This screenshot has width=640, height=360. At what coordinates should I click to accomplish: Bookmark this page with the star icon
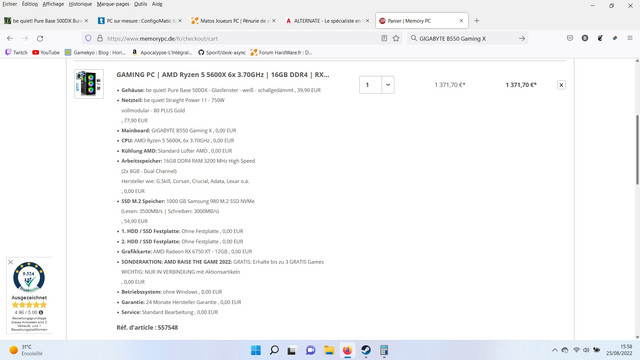pos(396,38)
